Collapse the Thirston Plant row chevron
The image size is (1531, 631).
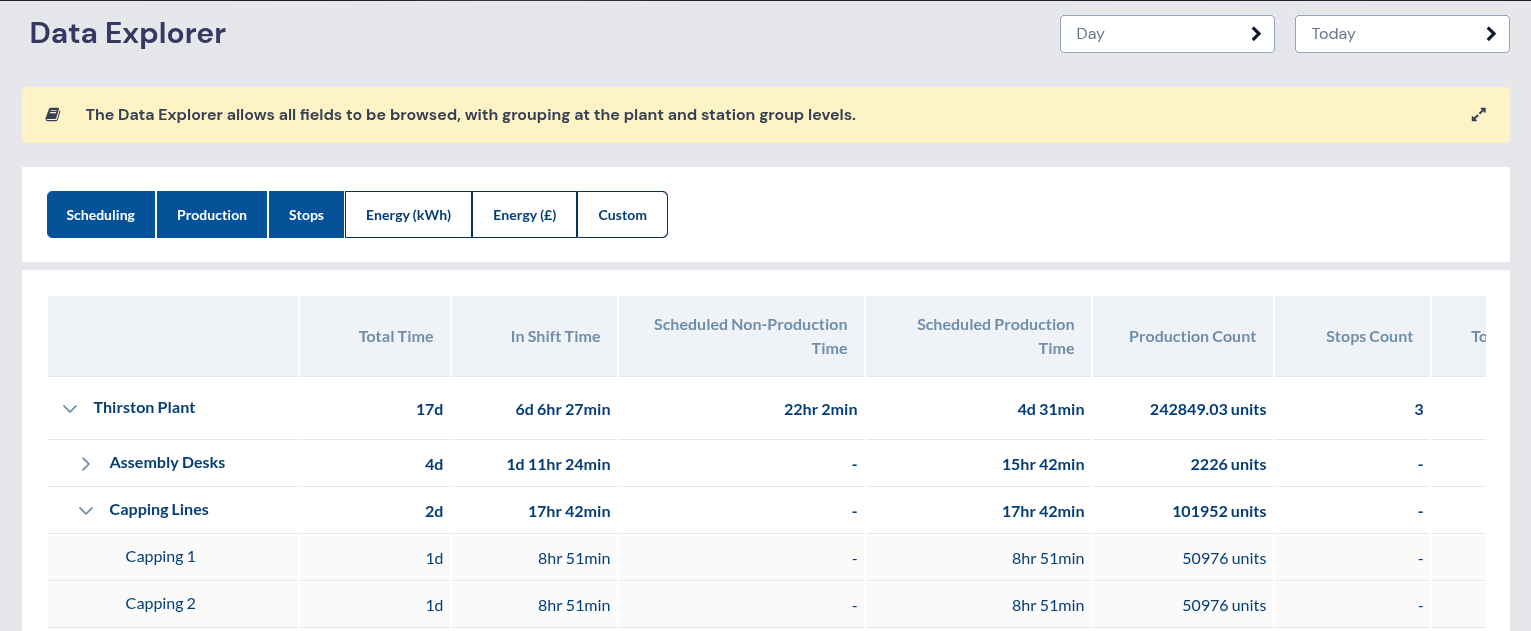[70, 409]
